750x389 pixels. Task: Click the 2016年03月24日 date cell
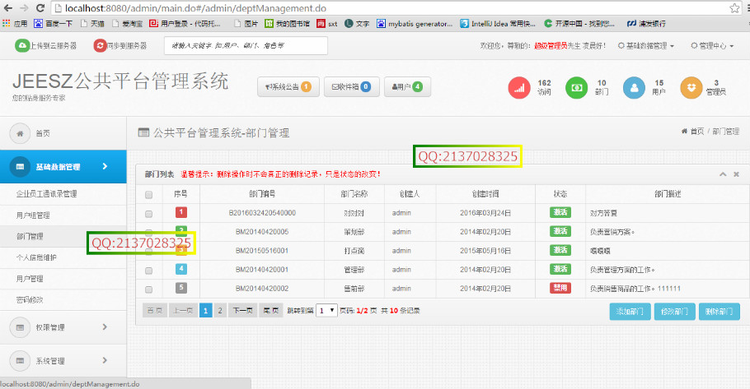[x=485, y=213]
